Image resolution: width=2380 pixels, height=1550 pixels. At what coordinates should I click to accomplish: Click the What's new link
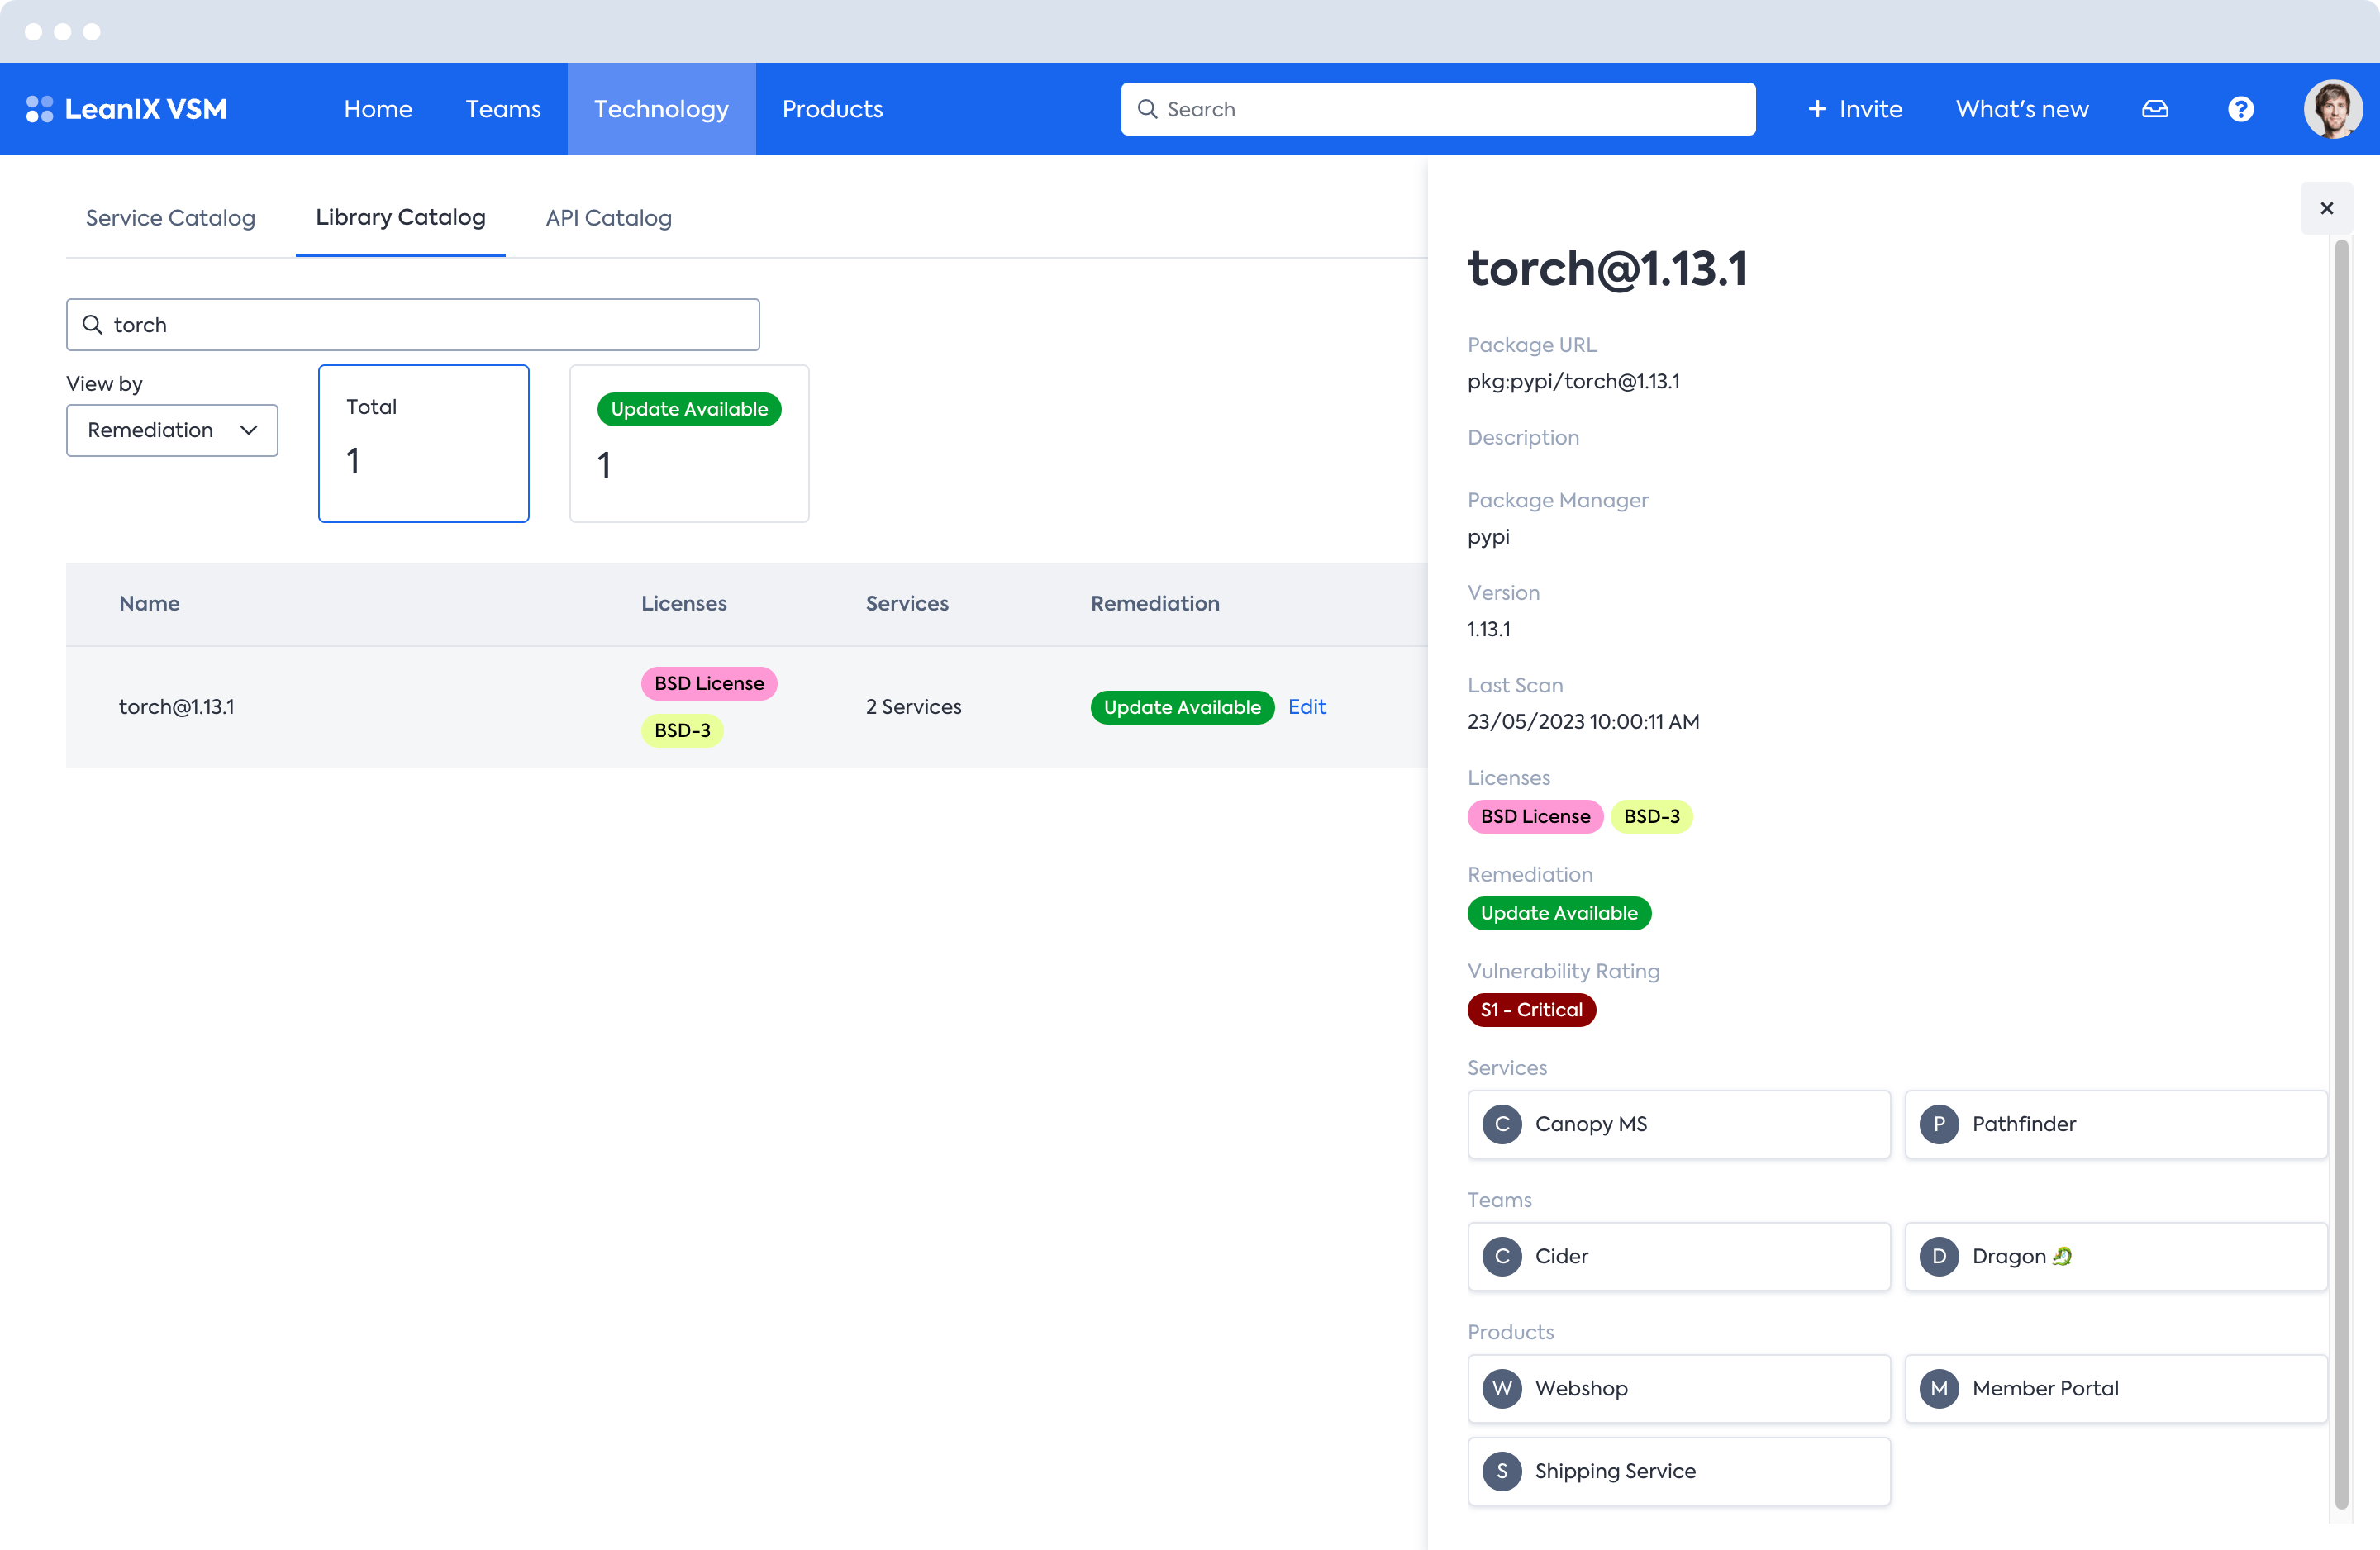[x=2021, y=109]
